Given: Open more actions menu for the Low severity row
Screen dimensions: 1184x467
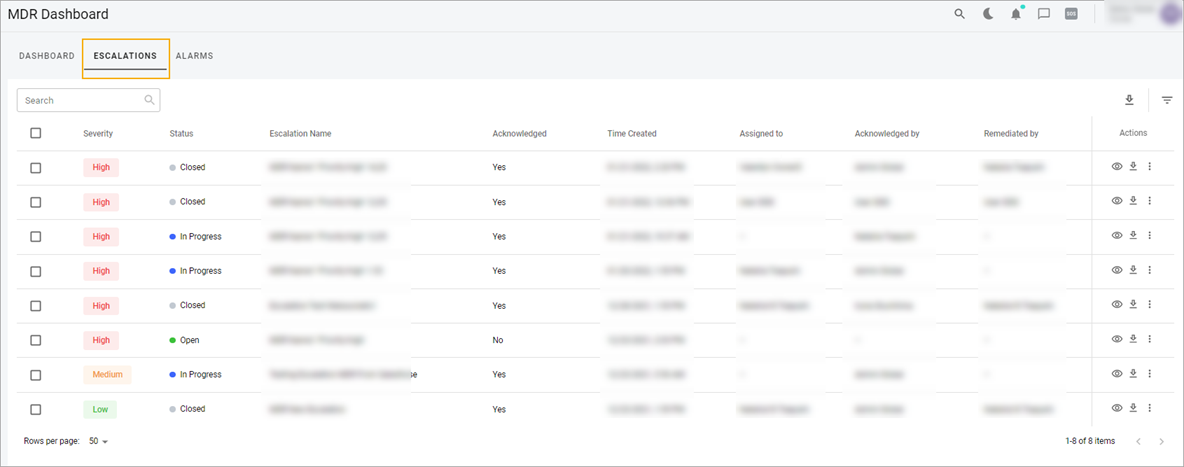Looking at the screenshot, I should 1149,408.
